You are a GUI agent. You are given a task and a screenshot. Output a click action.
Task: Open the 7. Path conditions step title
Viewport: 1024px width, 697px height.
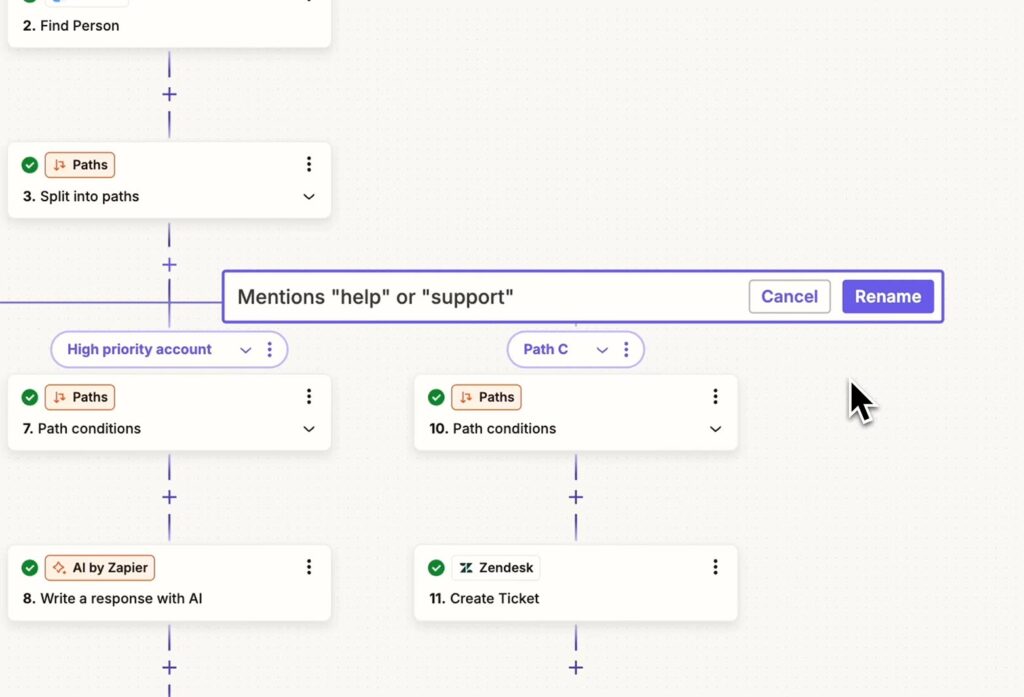[x=81, y=429]
